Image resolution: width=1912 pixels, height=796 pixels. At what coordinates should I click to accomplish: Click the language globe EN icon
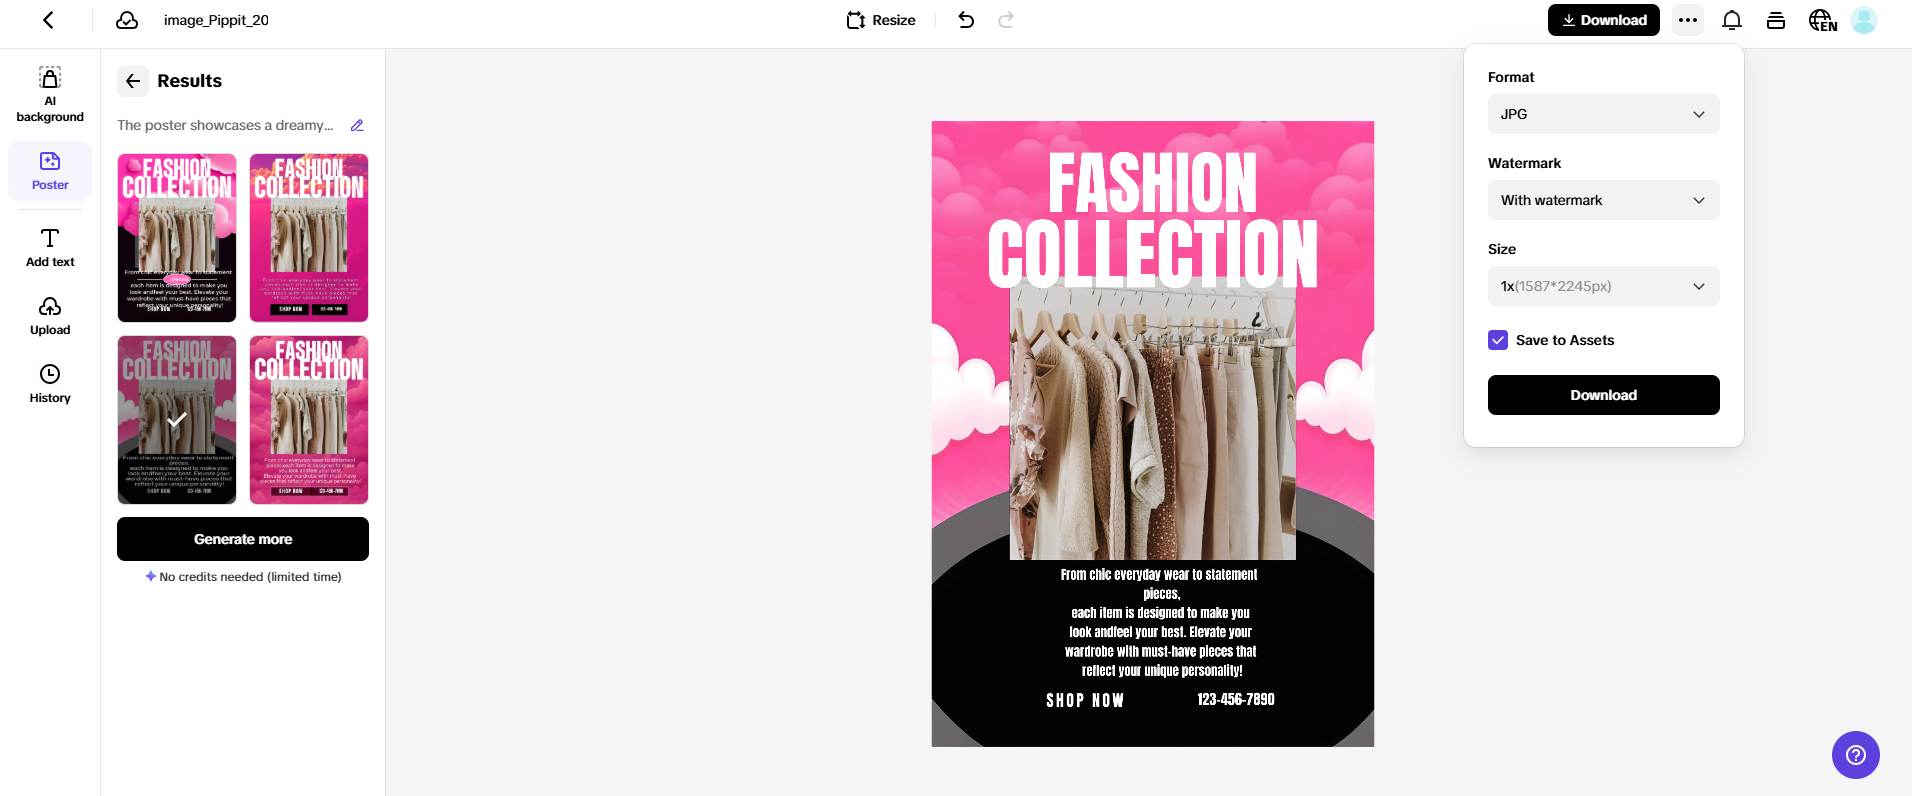pyautogui.click(x=1822, y=20)
